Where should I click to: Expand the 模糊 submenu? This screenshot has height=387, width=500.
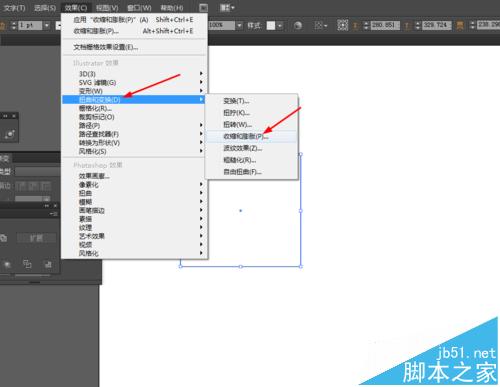(134, 202)
